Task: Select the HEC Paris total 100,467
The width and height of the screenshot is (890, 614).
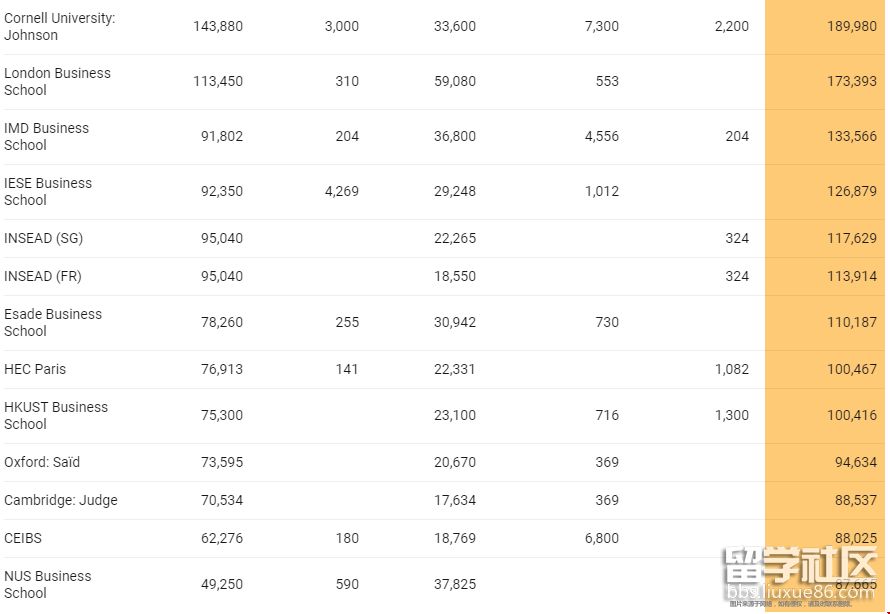Action: (851, 369)
